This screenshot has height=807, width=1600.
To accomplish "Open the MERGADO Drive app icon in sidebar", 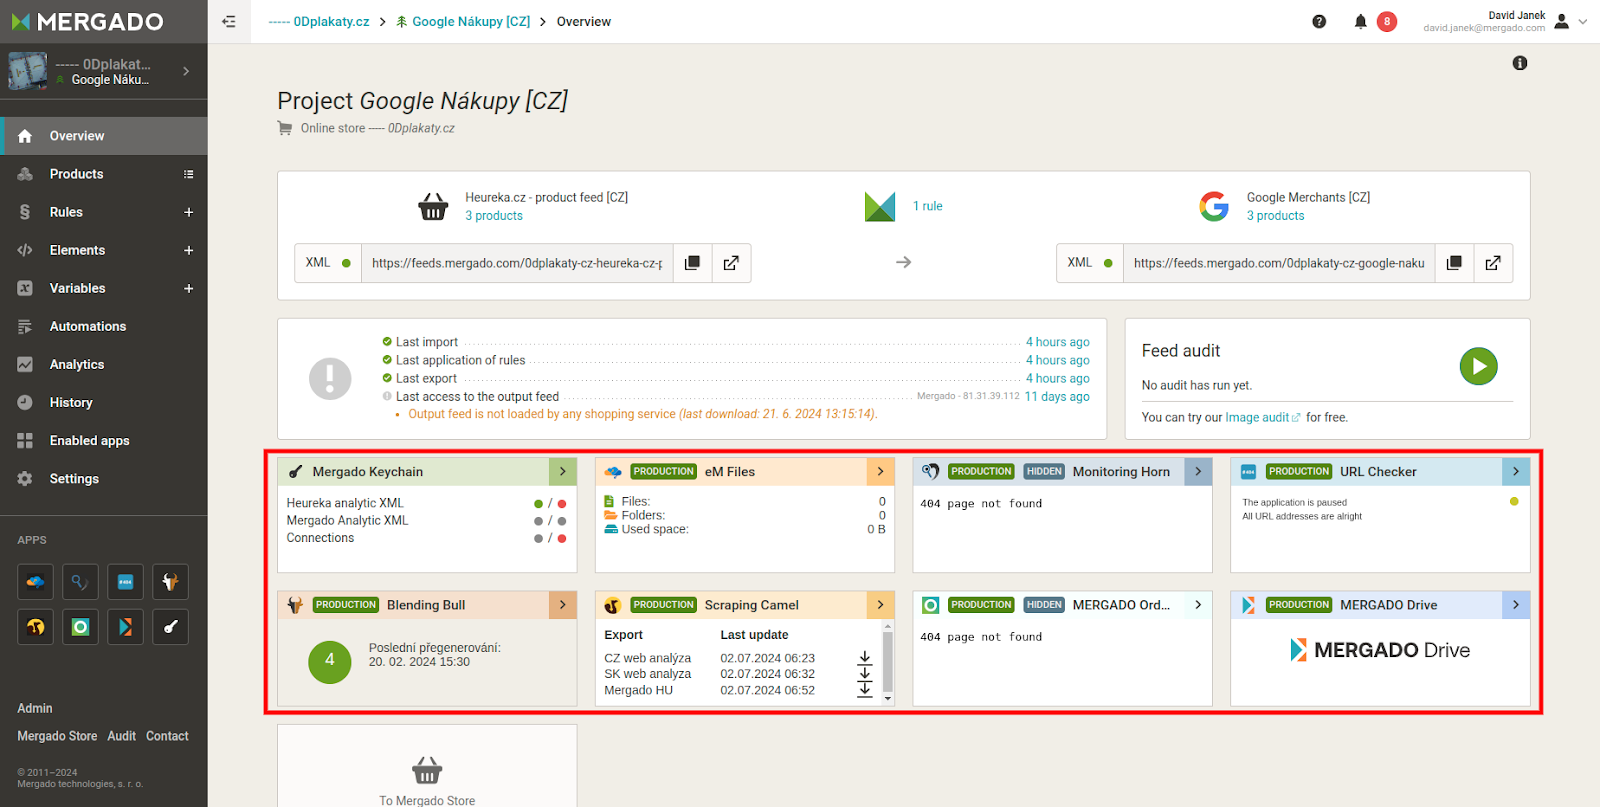I will 125,627.
